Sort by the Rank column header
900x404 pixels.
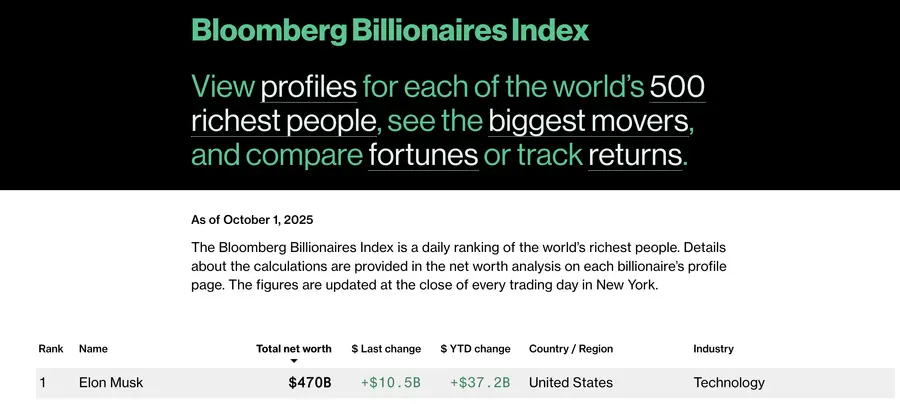pos(51,349)
